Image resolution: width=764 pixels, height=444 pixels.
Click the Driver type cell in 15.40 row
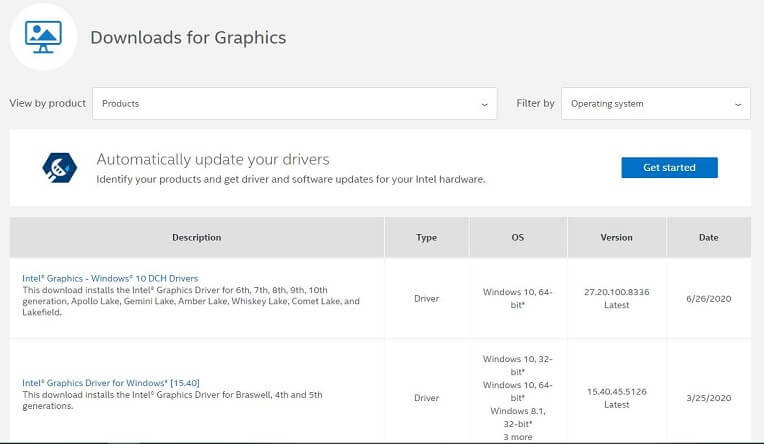426,398
